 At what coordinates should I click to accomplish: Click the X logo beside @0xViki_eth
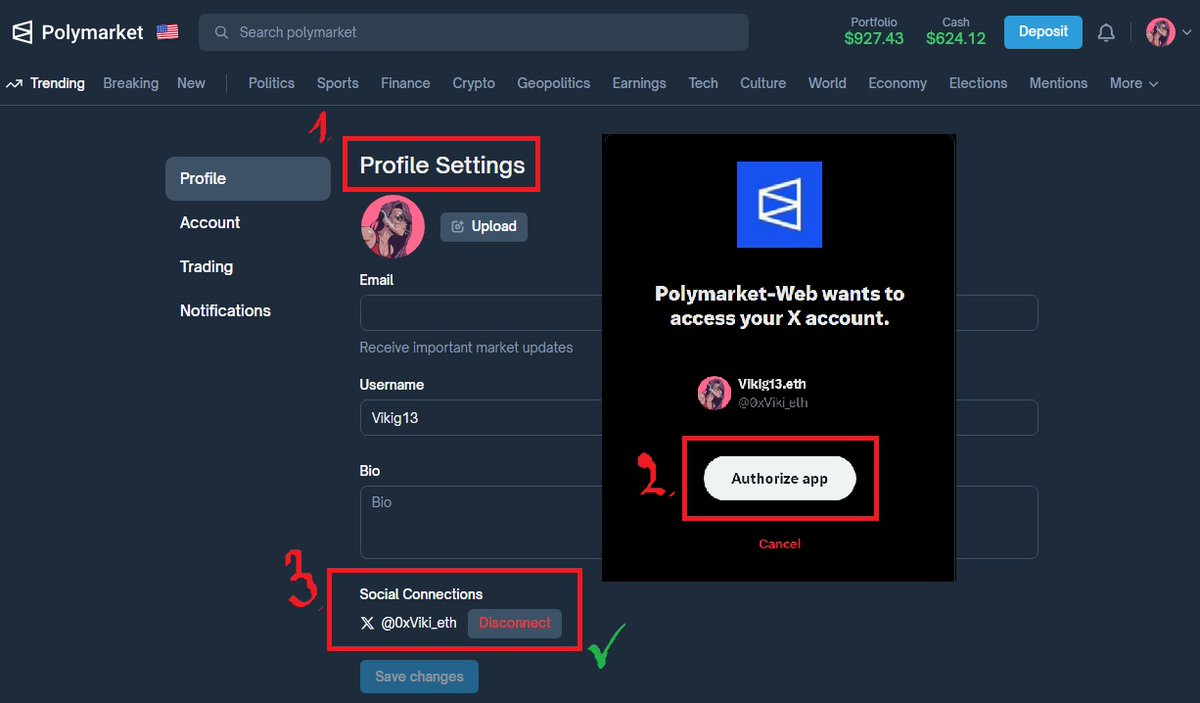click(x=367, y=623)
